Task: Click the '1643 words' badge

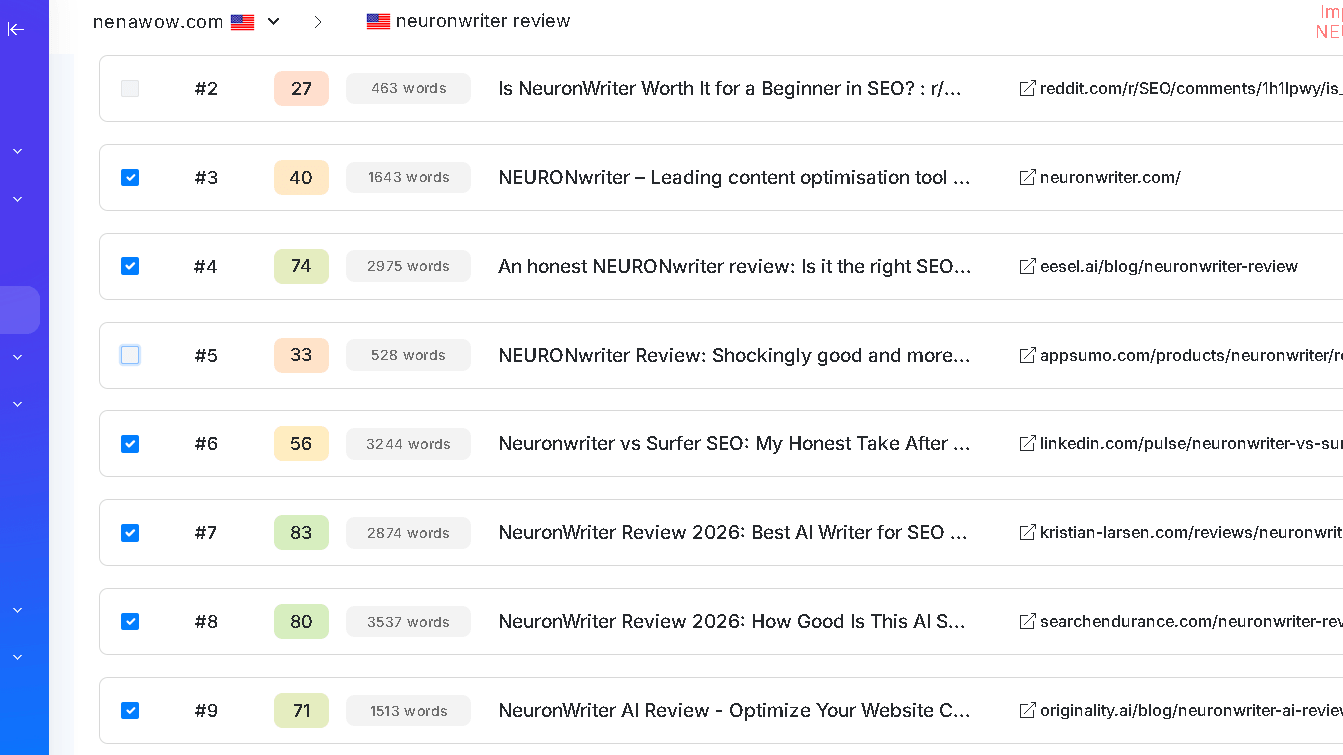Action: [408, 177]
